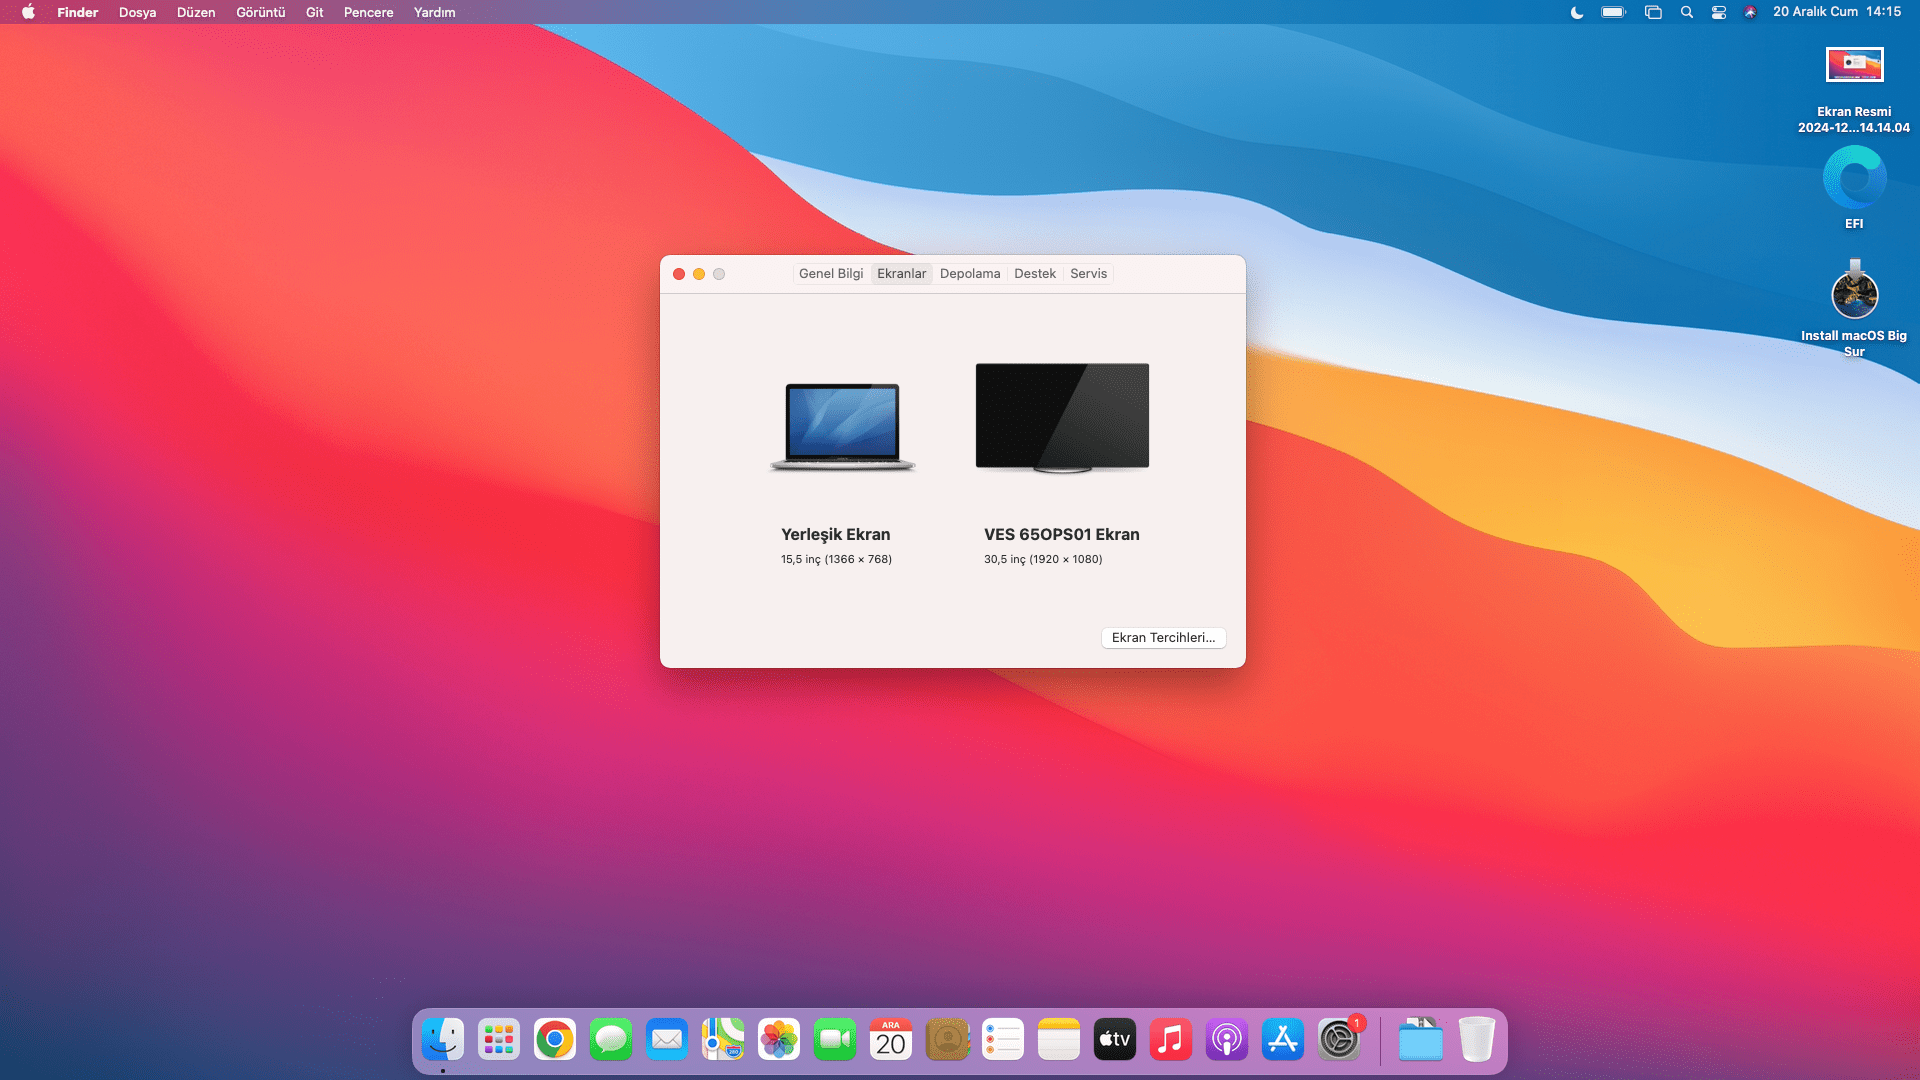Launch the Music app
1920x1080 pixels.
click(1171, 1040)
